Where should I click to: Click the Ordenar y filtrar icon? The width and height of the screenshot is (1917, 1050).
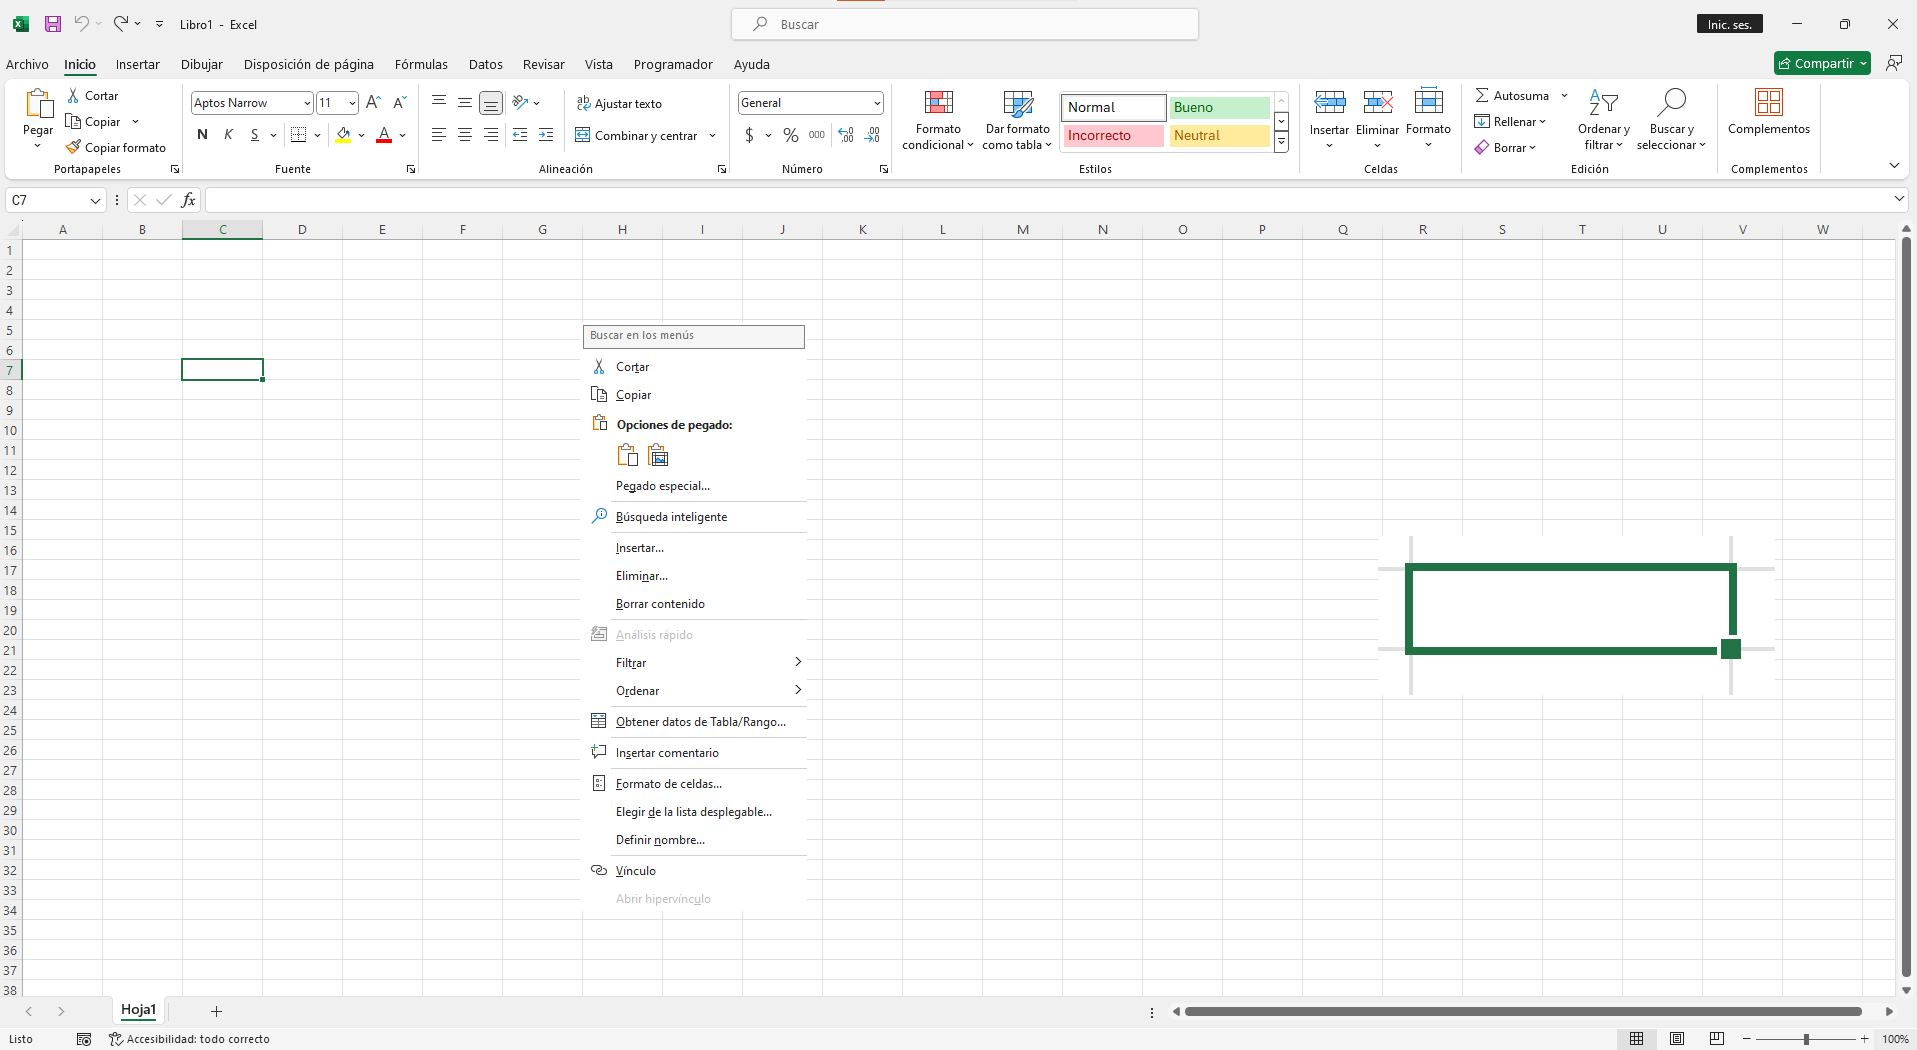click(x=1603, y=103)
